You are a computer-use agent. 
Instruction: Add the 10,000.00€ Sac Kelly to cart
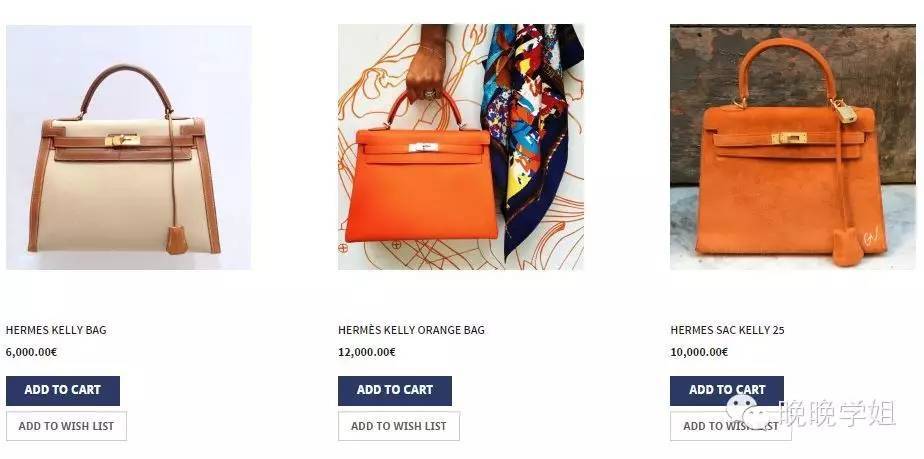pos(727,391)
